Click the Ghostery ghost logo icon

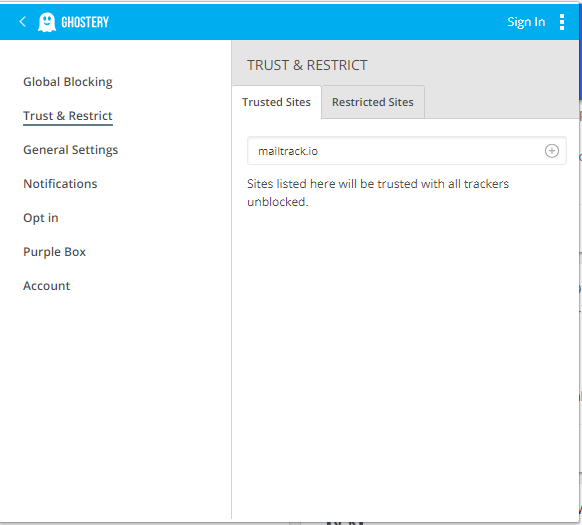tap(47, 22)
